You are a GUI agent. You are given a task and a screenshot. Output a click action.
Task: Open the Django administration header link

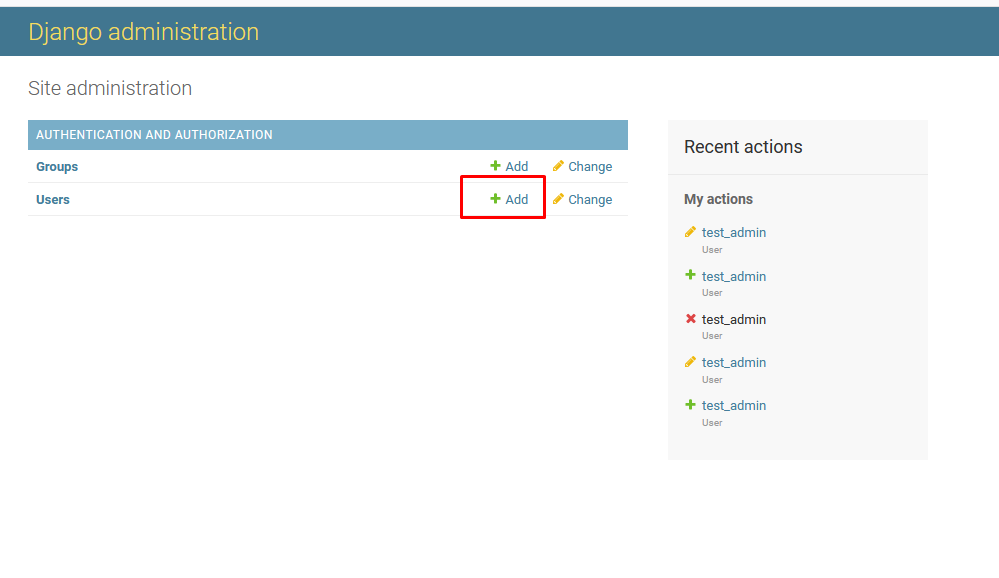(x=143, y=32)
